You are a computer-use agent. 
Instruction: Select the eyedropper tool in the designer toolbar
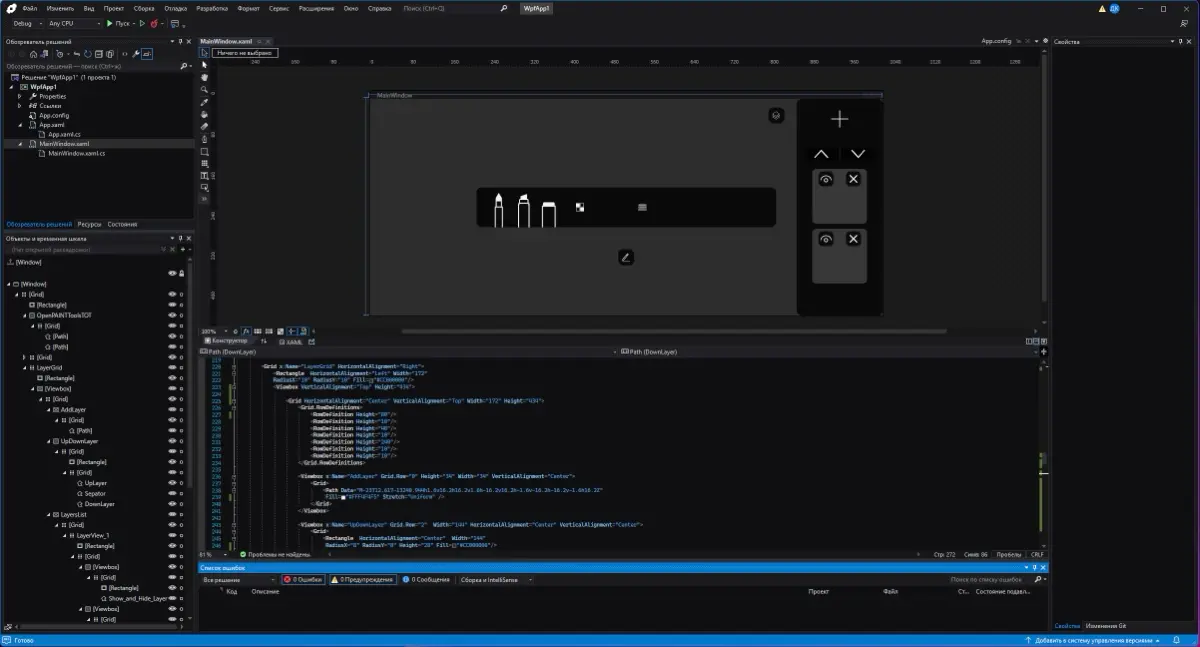pos(204,104)
